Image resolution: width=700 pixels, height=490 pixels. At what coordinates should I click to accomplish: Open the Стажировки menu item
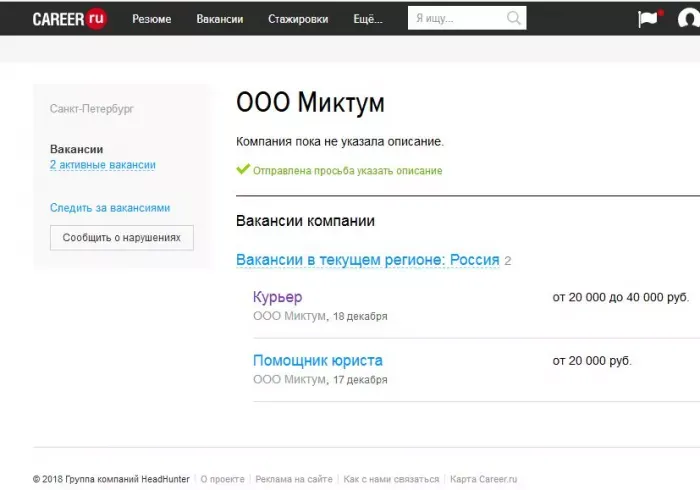pyautogui.click(x=298, y=19)
